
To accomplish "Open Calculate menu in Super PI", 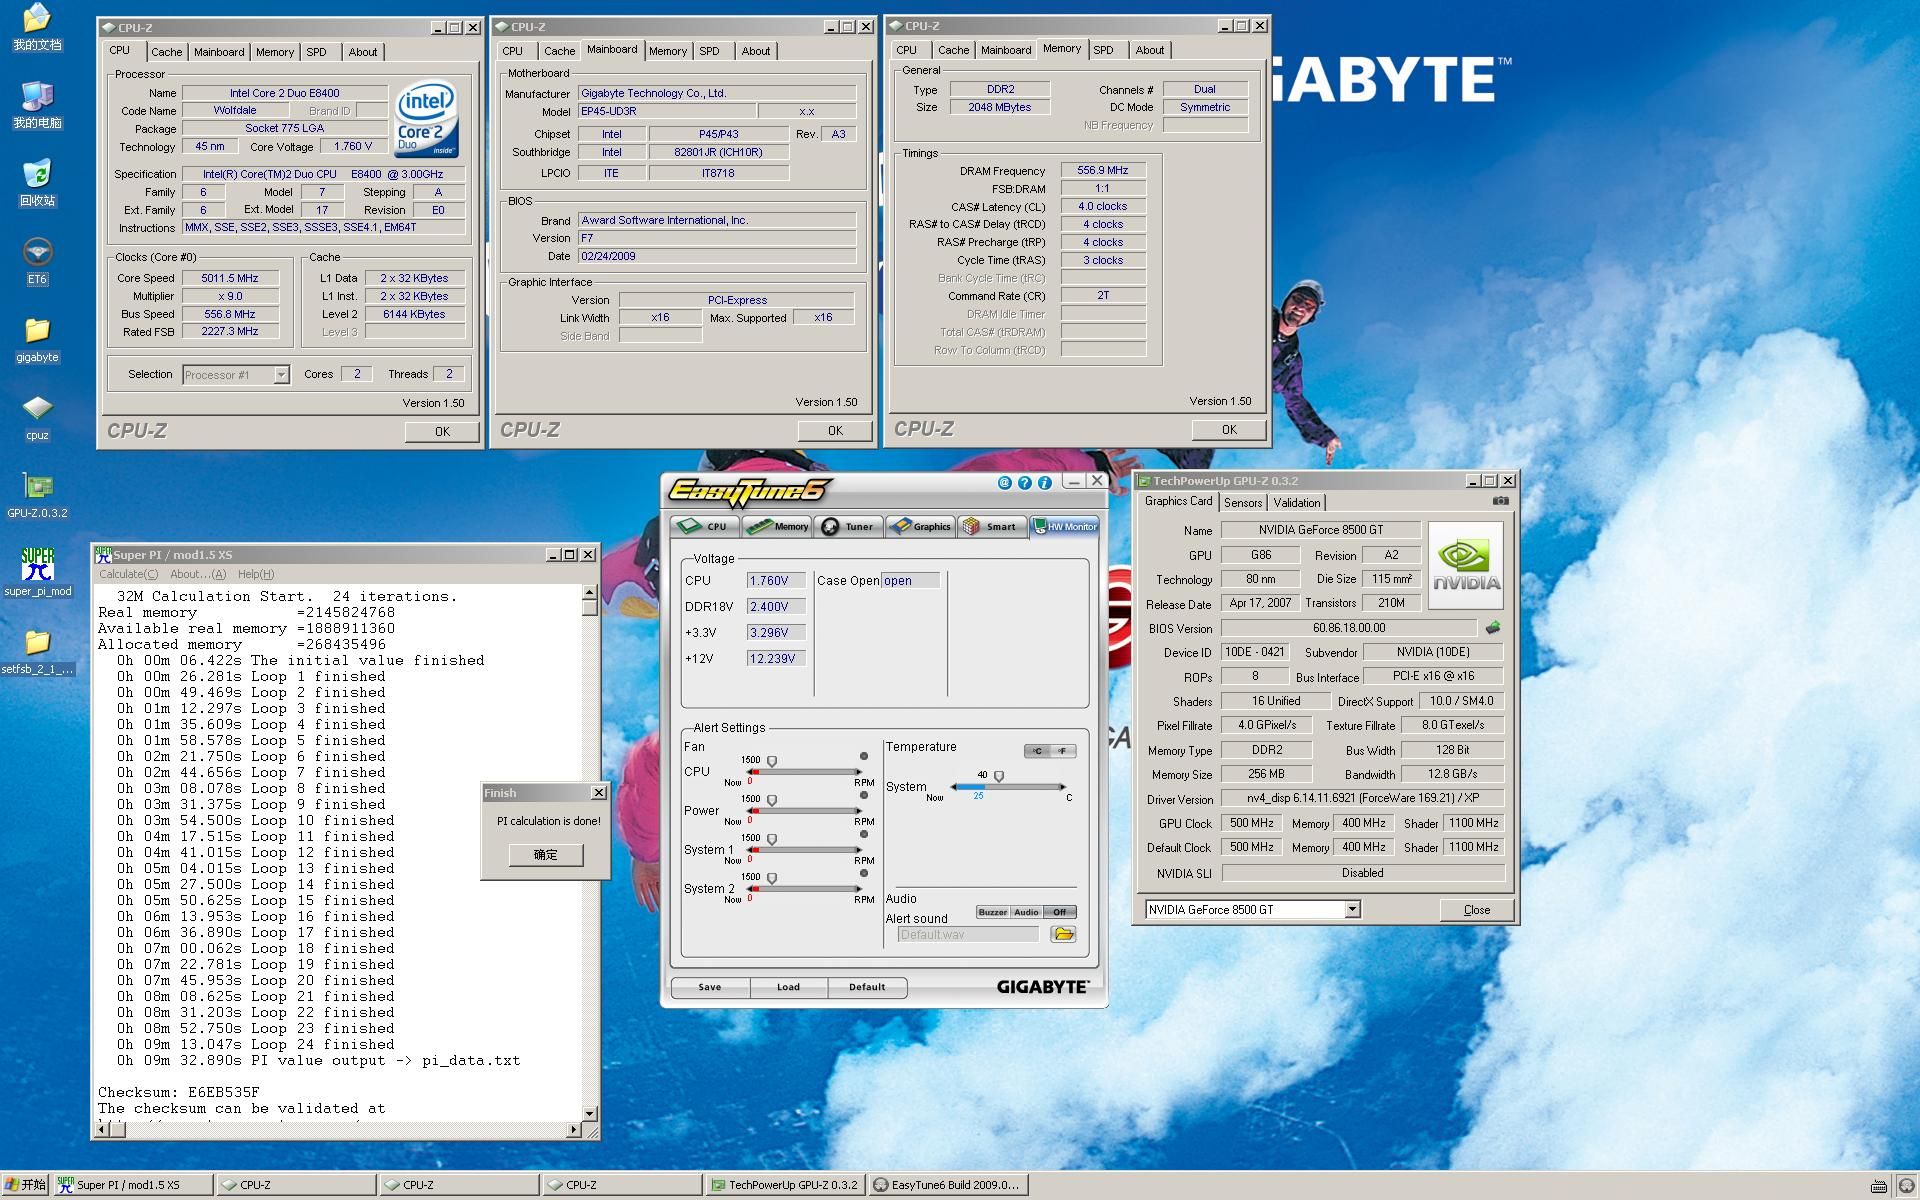I will click(x=128, y=574).
